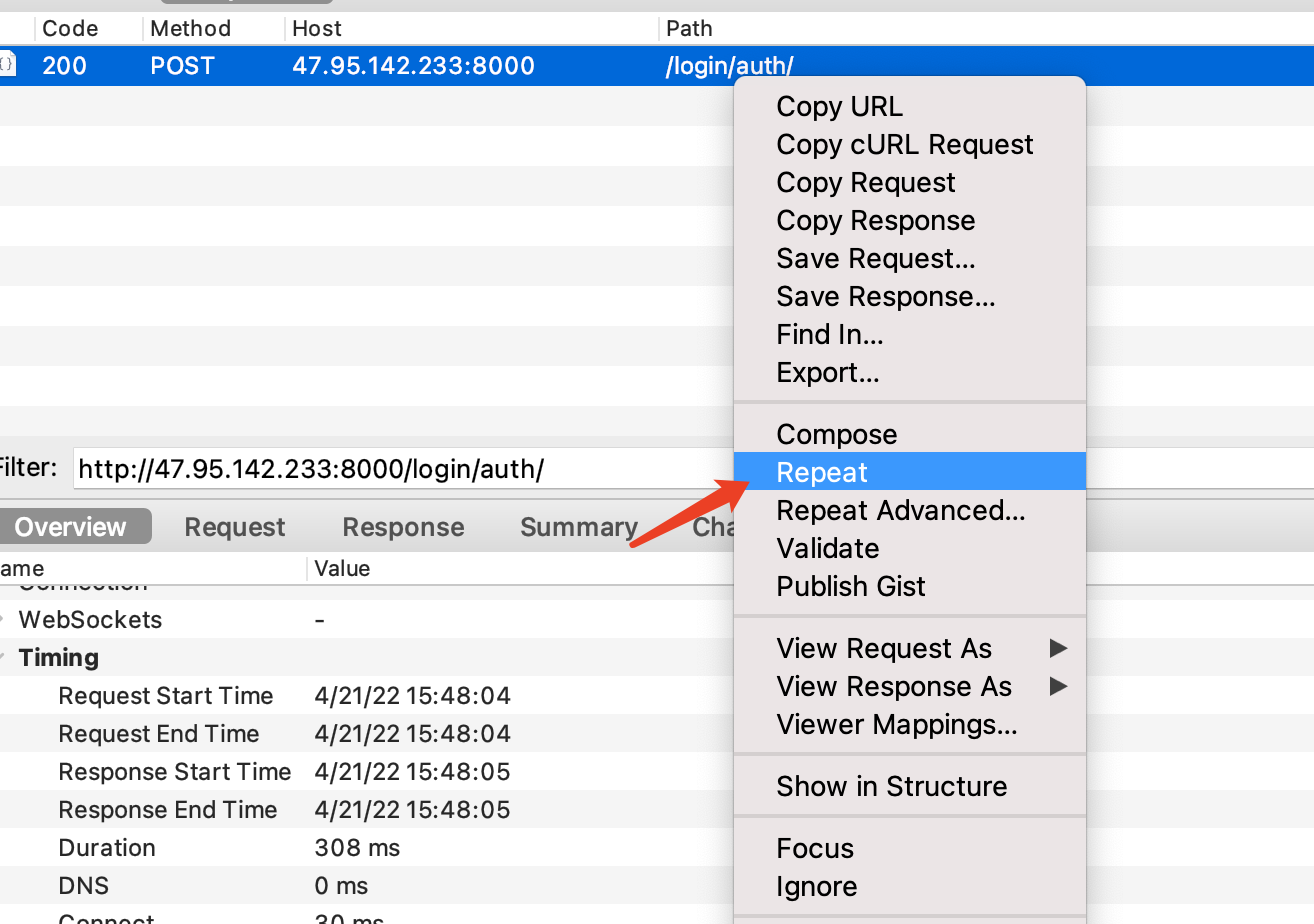This screenshot has width=1314, height=924.
Task: Choose Ignore in the context menu
Action: point(816,887)
